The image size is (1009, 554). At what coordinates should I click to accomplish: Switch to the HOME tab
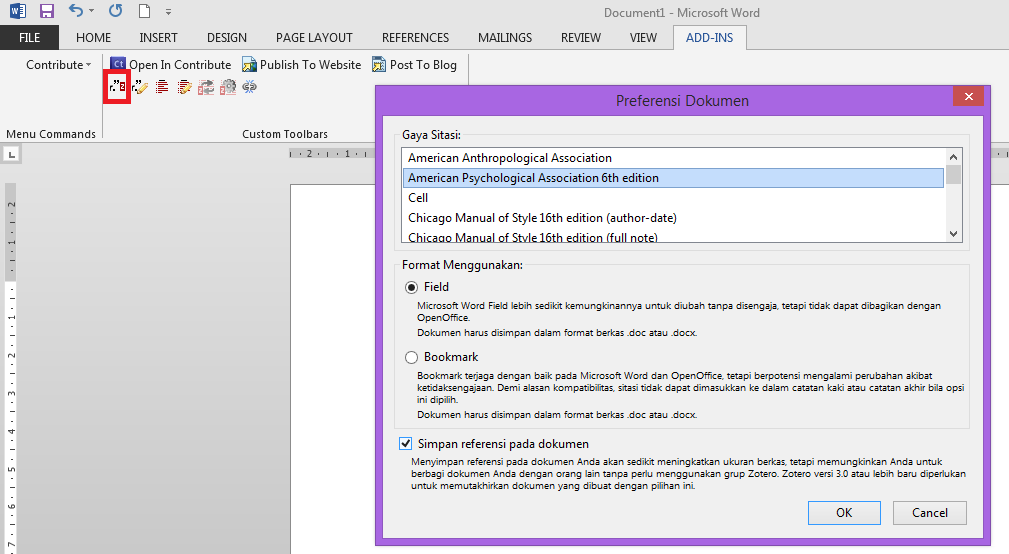point(93,37)
